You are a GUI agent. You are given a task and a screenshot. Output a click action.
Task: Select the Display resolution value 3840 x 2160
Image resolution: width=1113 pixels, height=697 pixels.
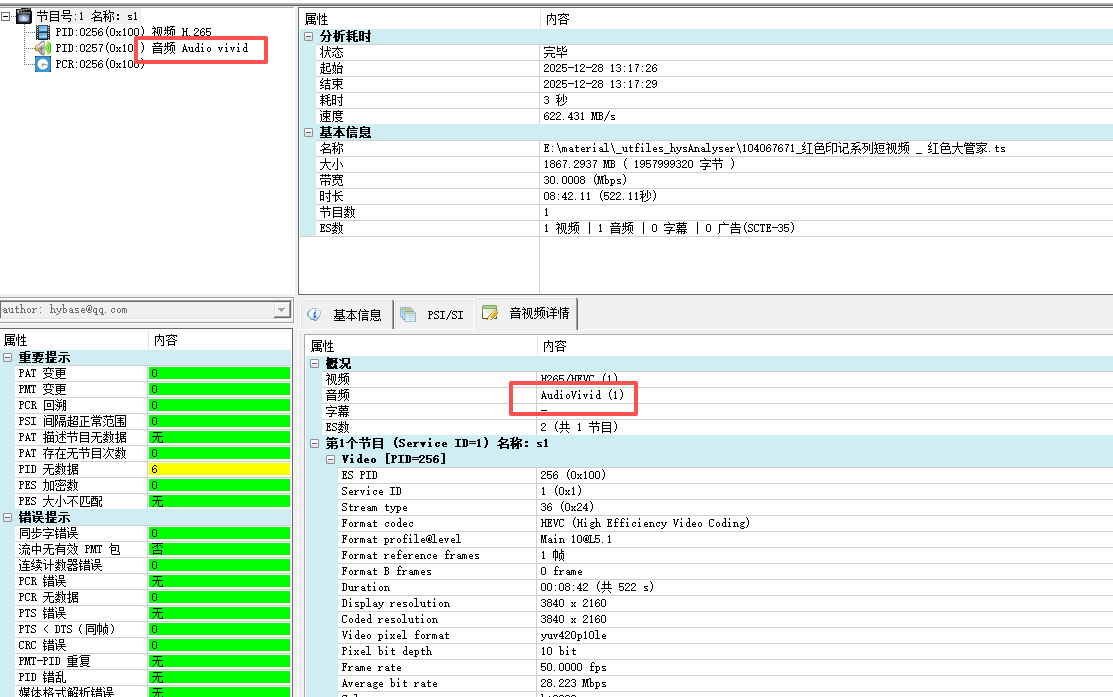tap(573, 603)
